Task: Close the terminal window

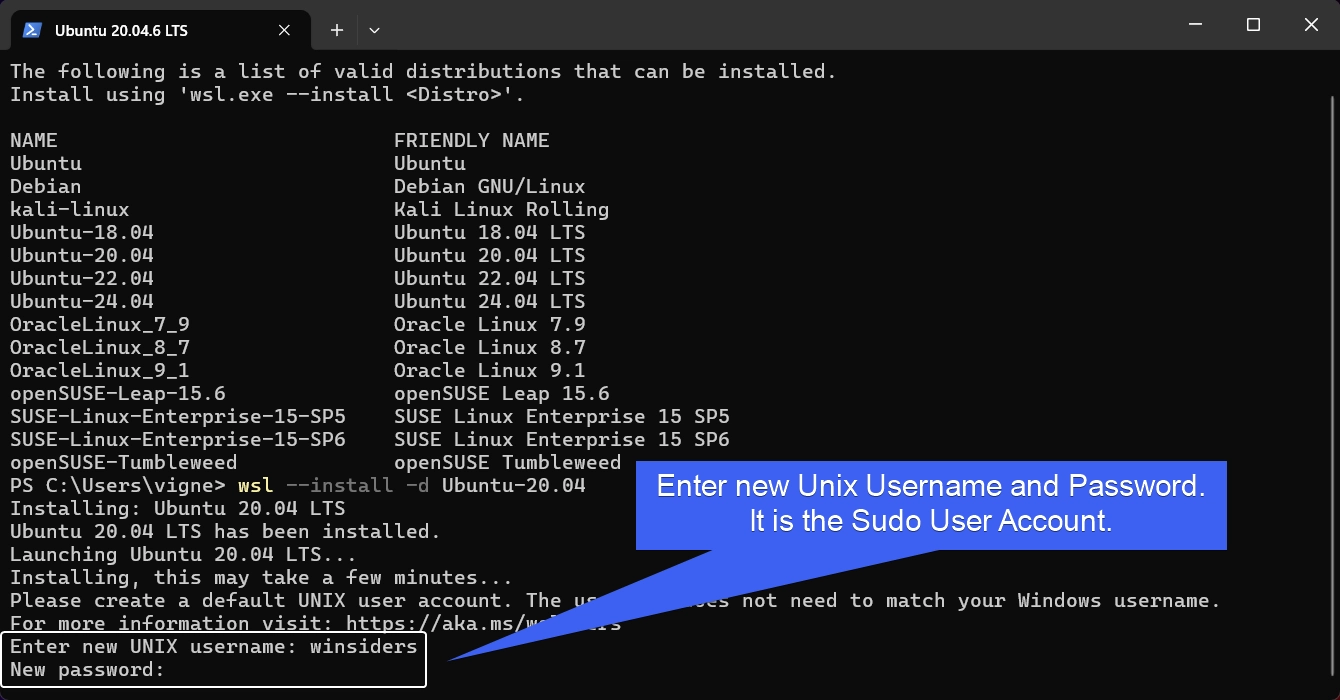Action: 1311,25
